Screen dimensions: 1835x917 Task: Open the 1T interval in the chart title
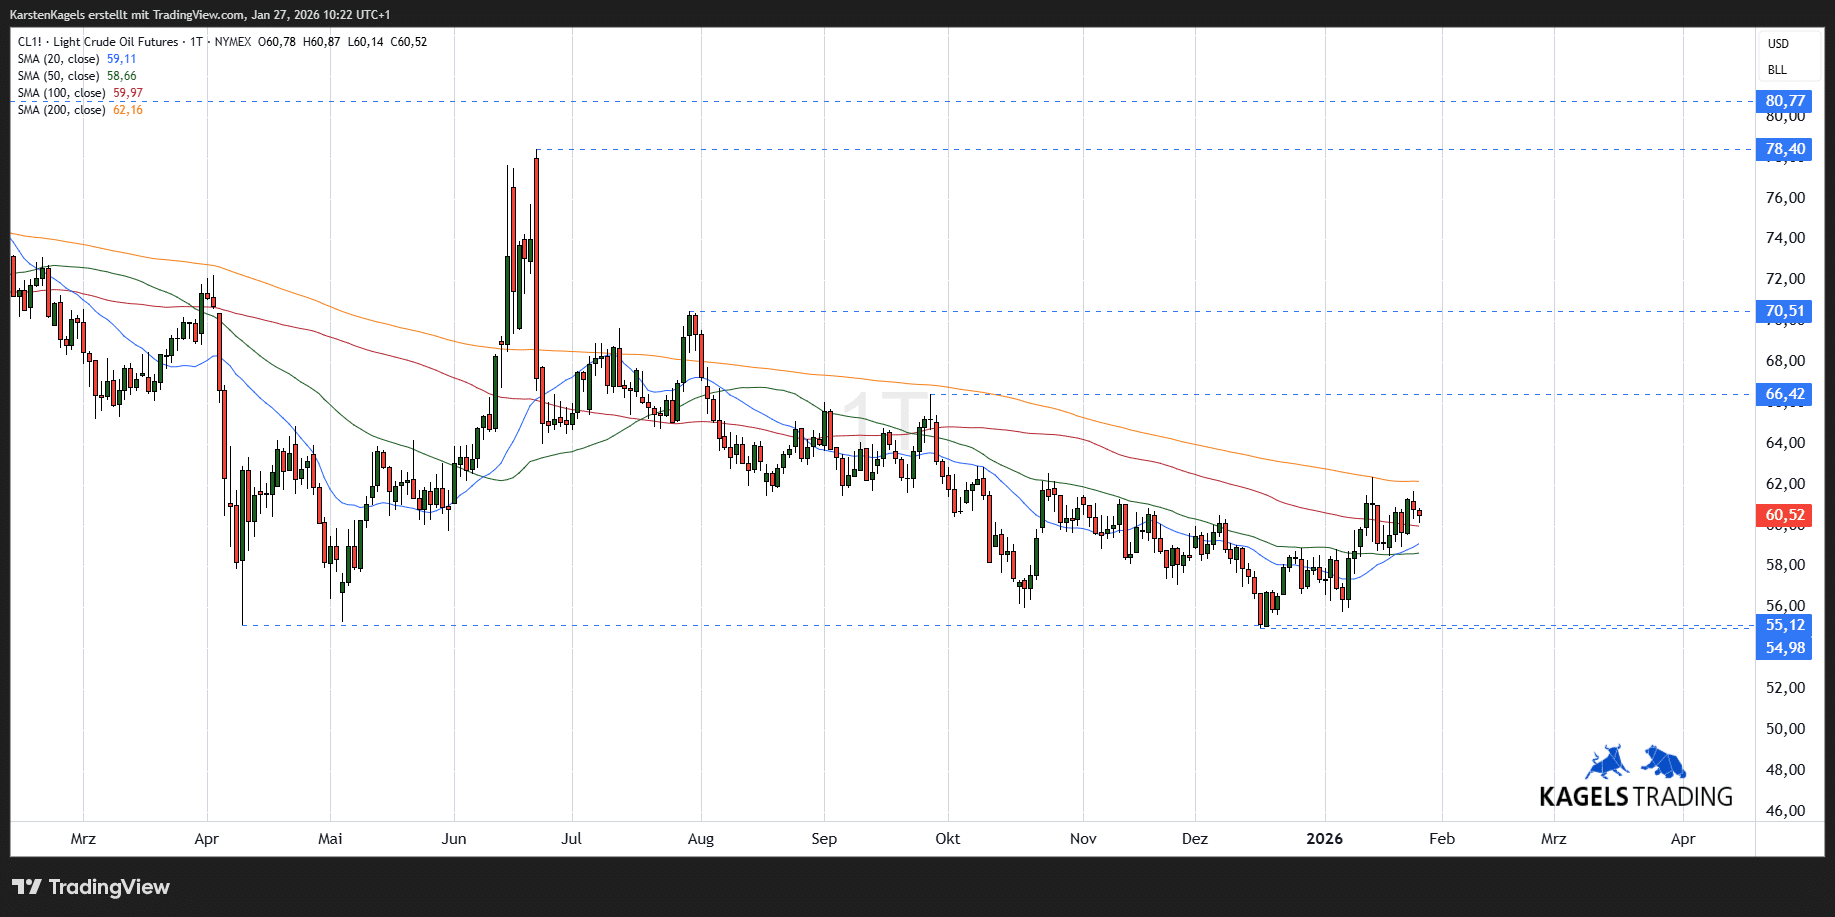196,42
